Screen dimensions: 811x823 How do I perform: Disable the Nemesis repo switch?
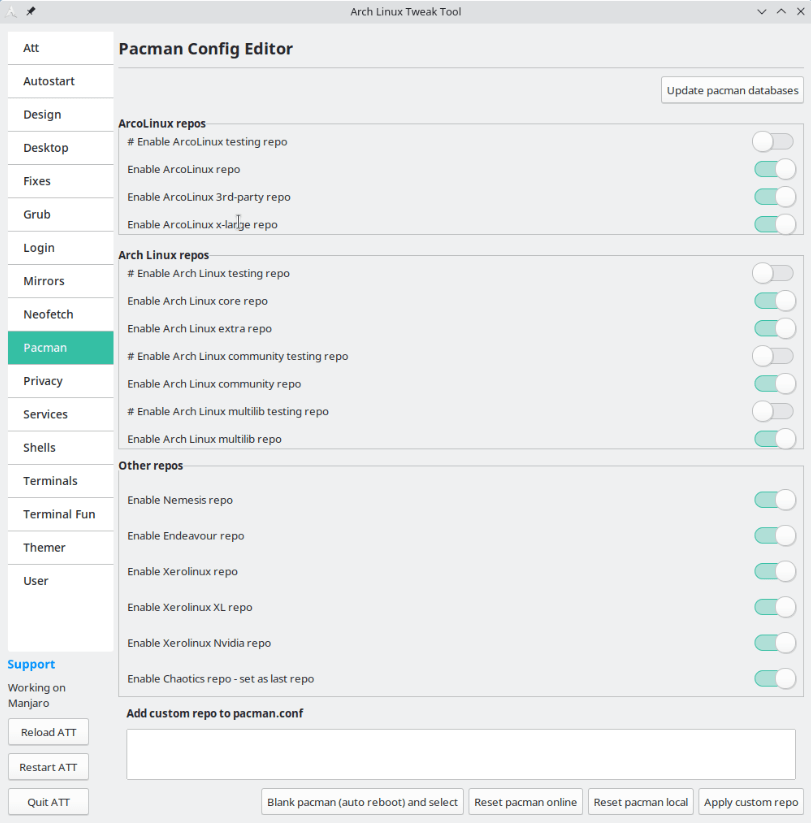[775, 500]
